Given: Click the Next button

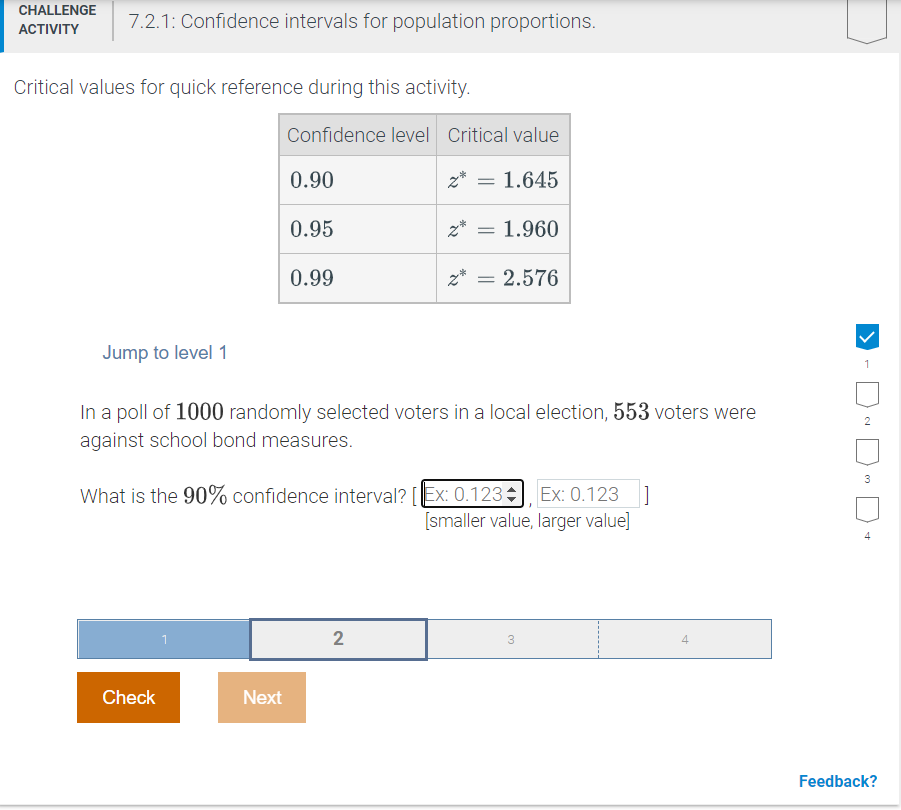Looking at the screenshot, I should pos(261,697).
